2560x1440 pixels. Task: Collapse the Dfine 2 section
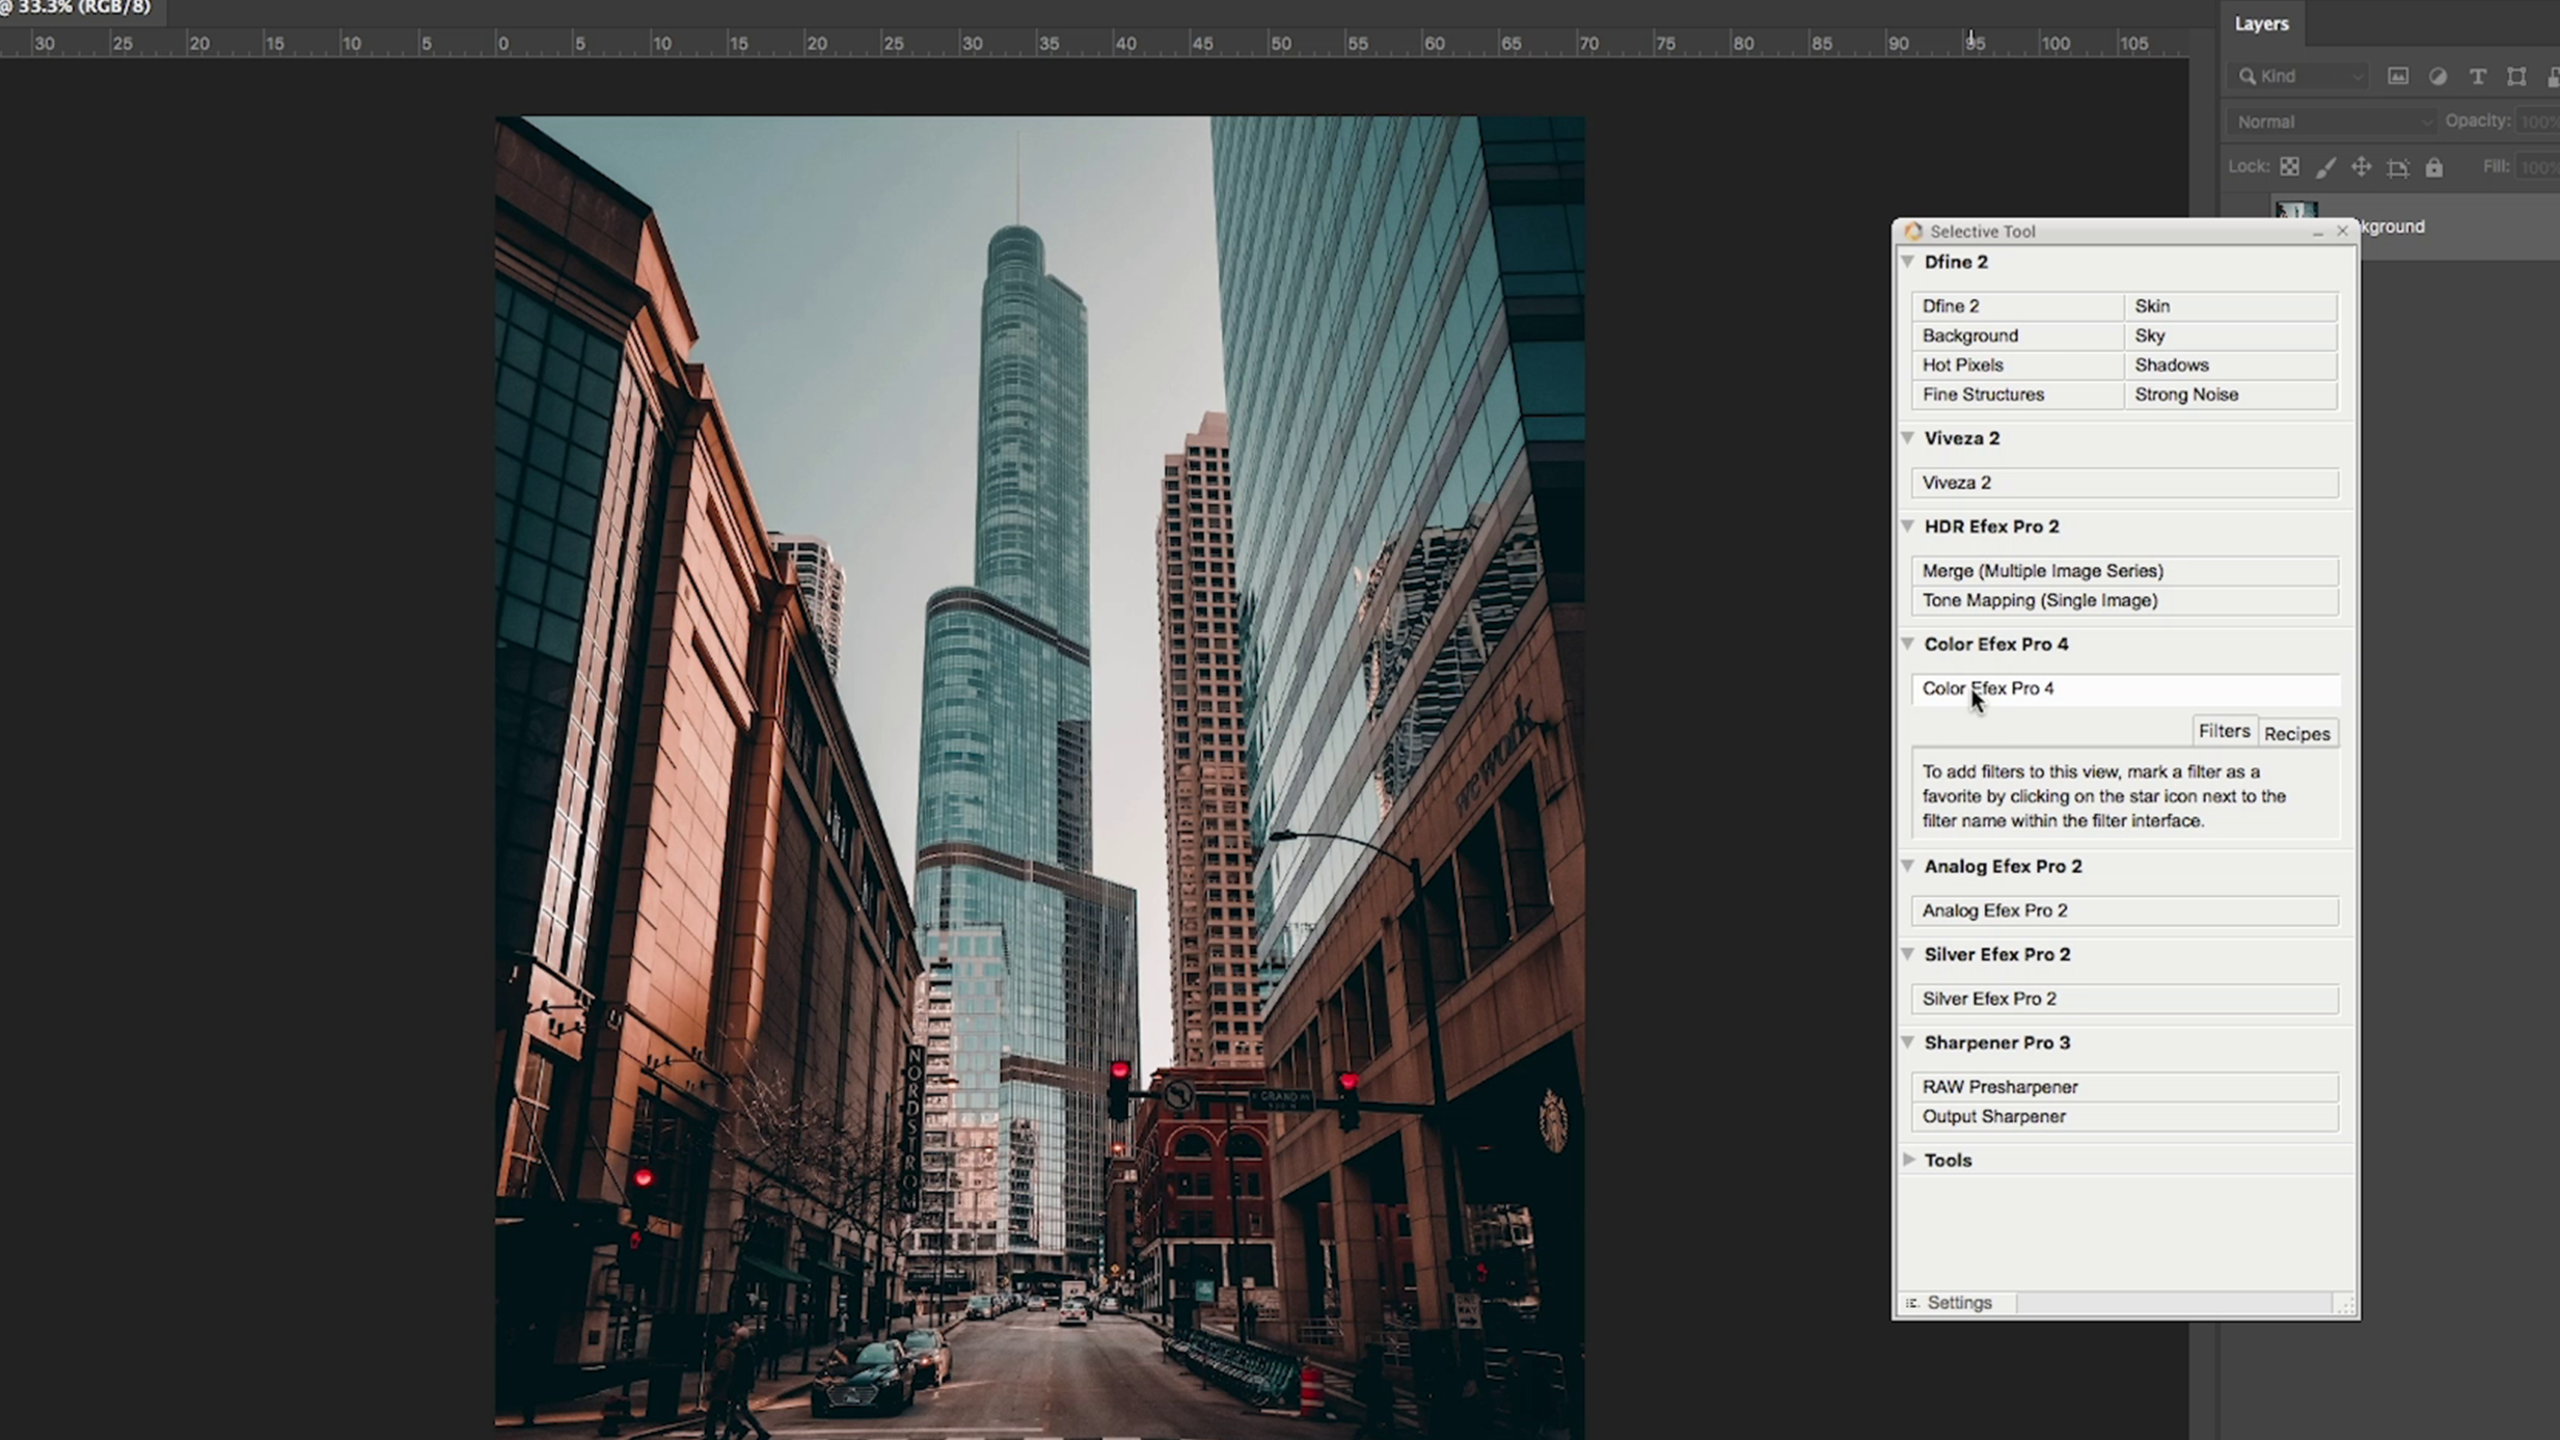click(x=1908, y=262)
